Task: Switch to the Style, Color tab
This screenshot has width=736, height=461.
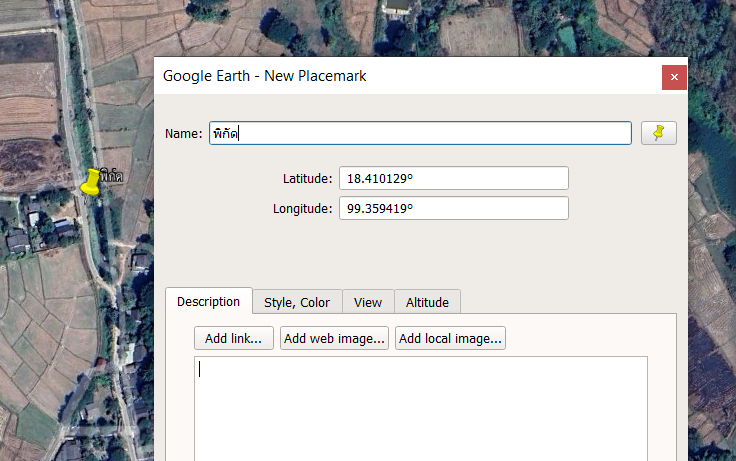Action: [x=296, y=302]
